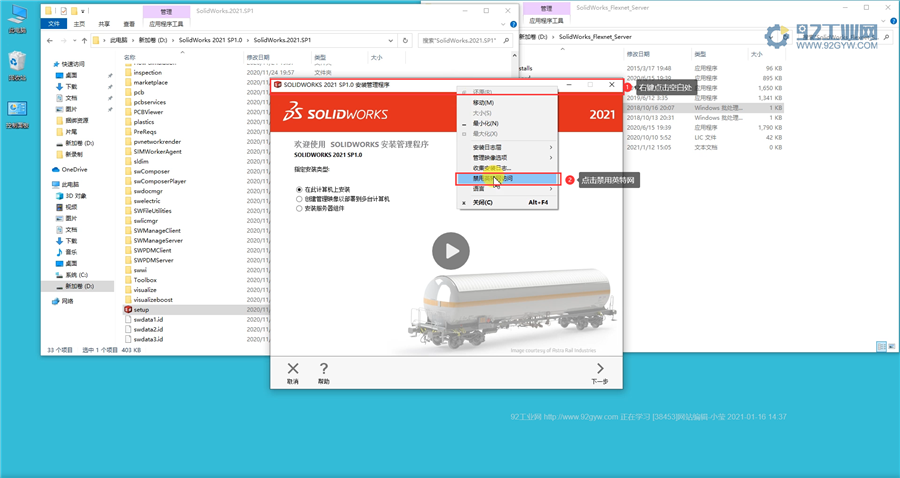
Task: Select the swComposerPlayer folder
Action: 160,181
